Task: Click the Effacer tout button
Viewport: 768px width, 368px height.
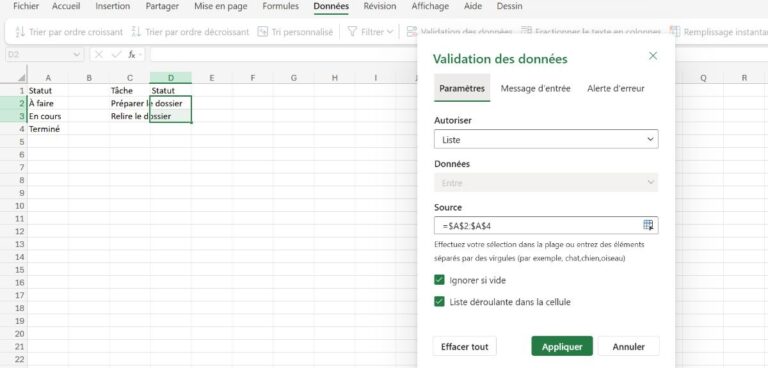Action: pos(464,346)
